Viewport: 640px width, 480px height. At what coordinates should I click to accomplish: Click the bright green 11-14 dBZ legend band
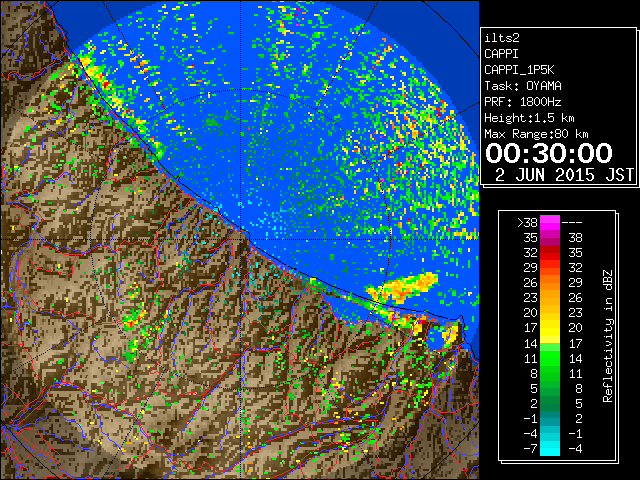point(550,358)
